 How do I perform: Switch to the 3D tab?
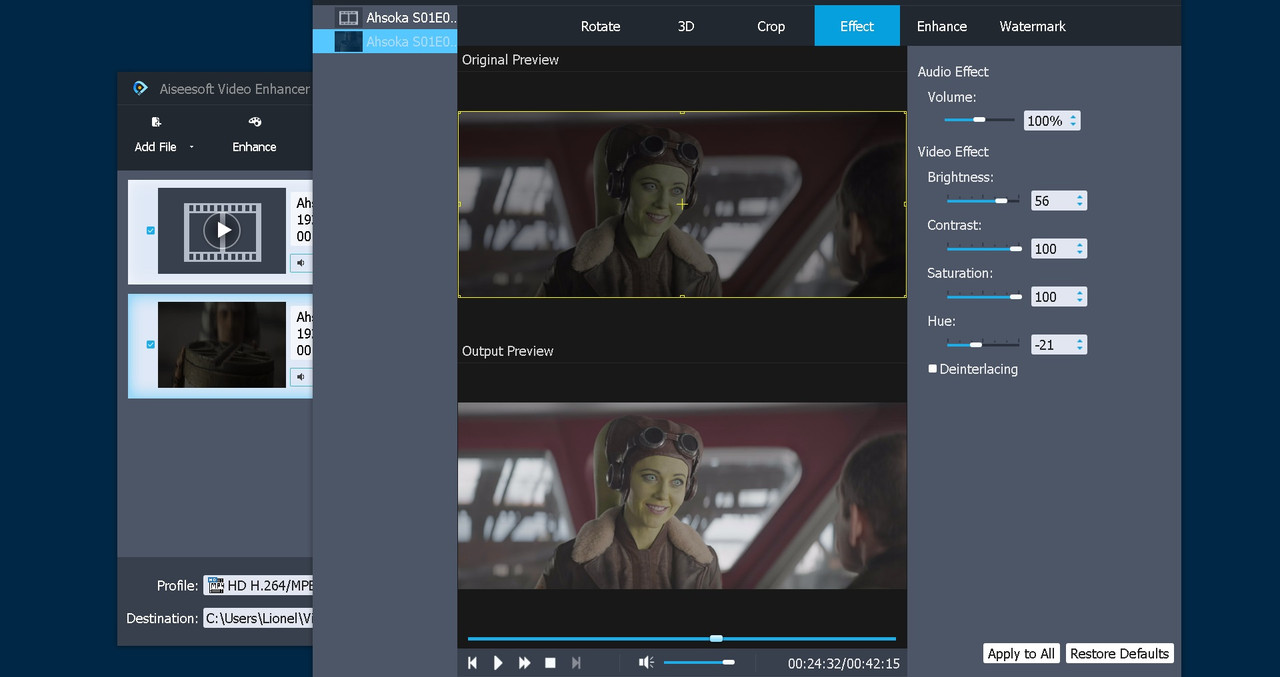686,26
